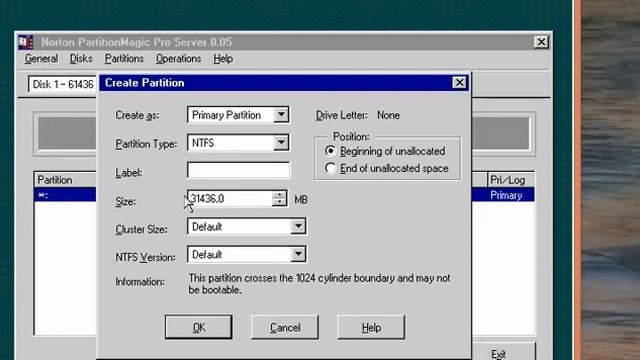Viewport: 640px width, 360px height.
Task: Expand the Create as dropdown
Action: tap(281, 115)
